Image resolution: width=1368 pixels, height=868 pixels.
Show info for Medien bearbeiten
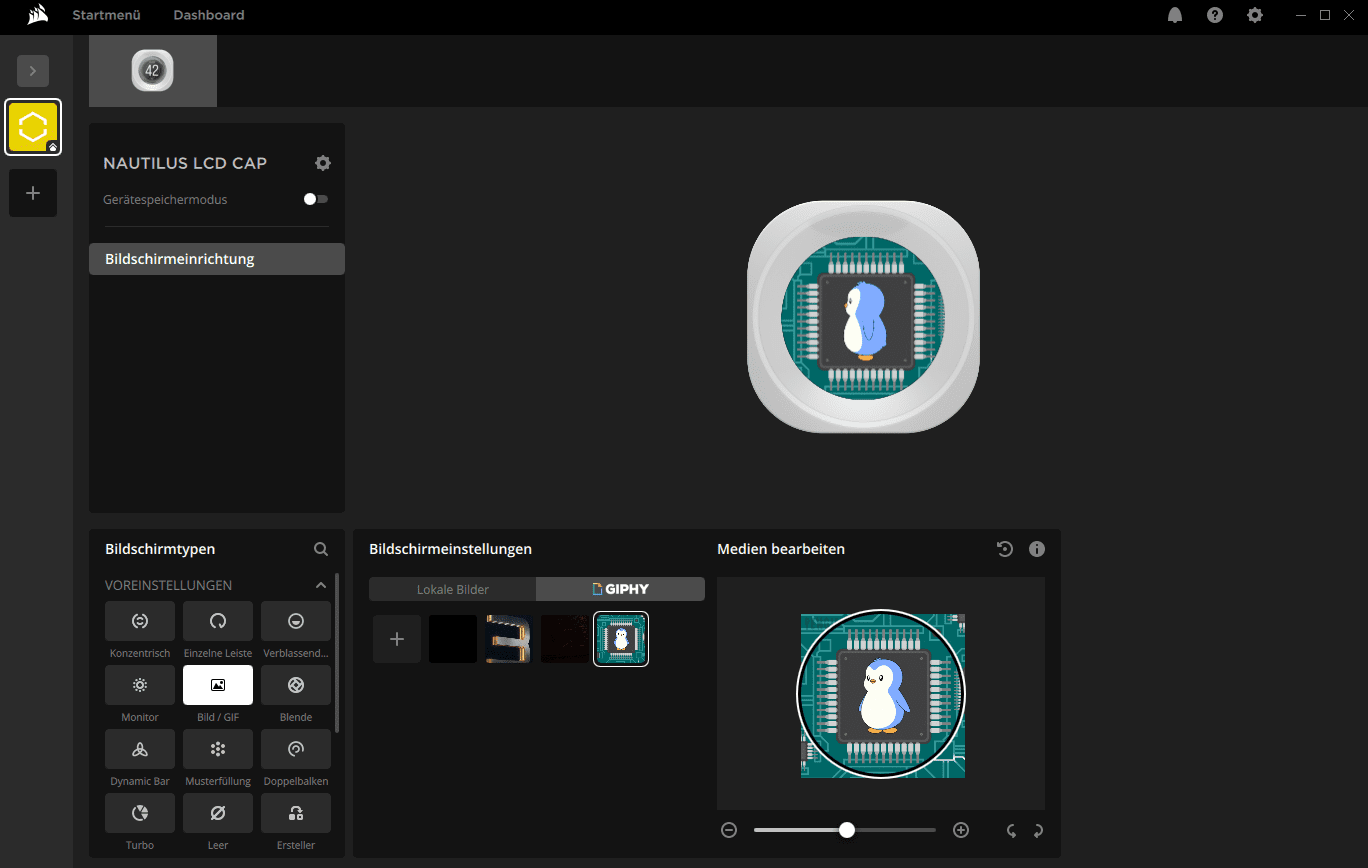[x=1037, y=549]
